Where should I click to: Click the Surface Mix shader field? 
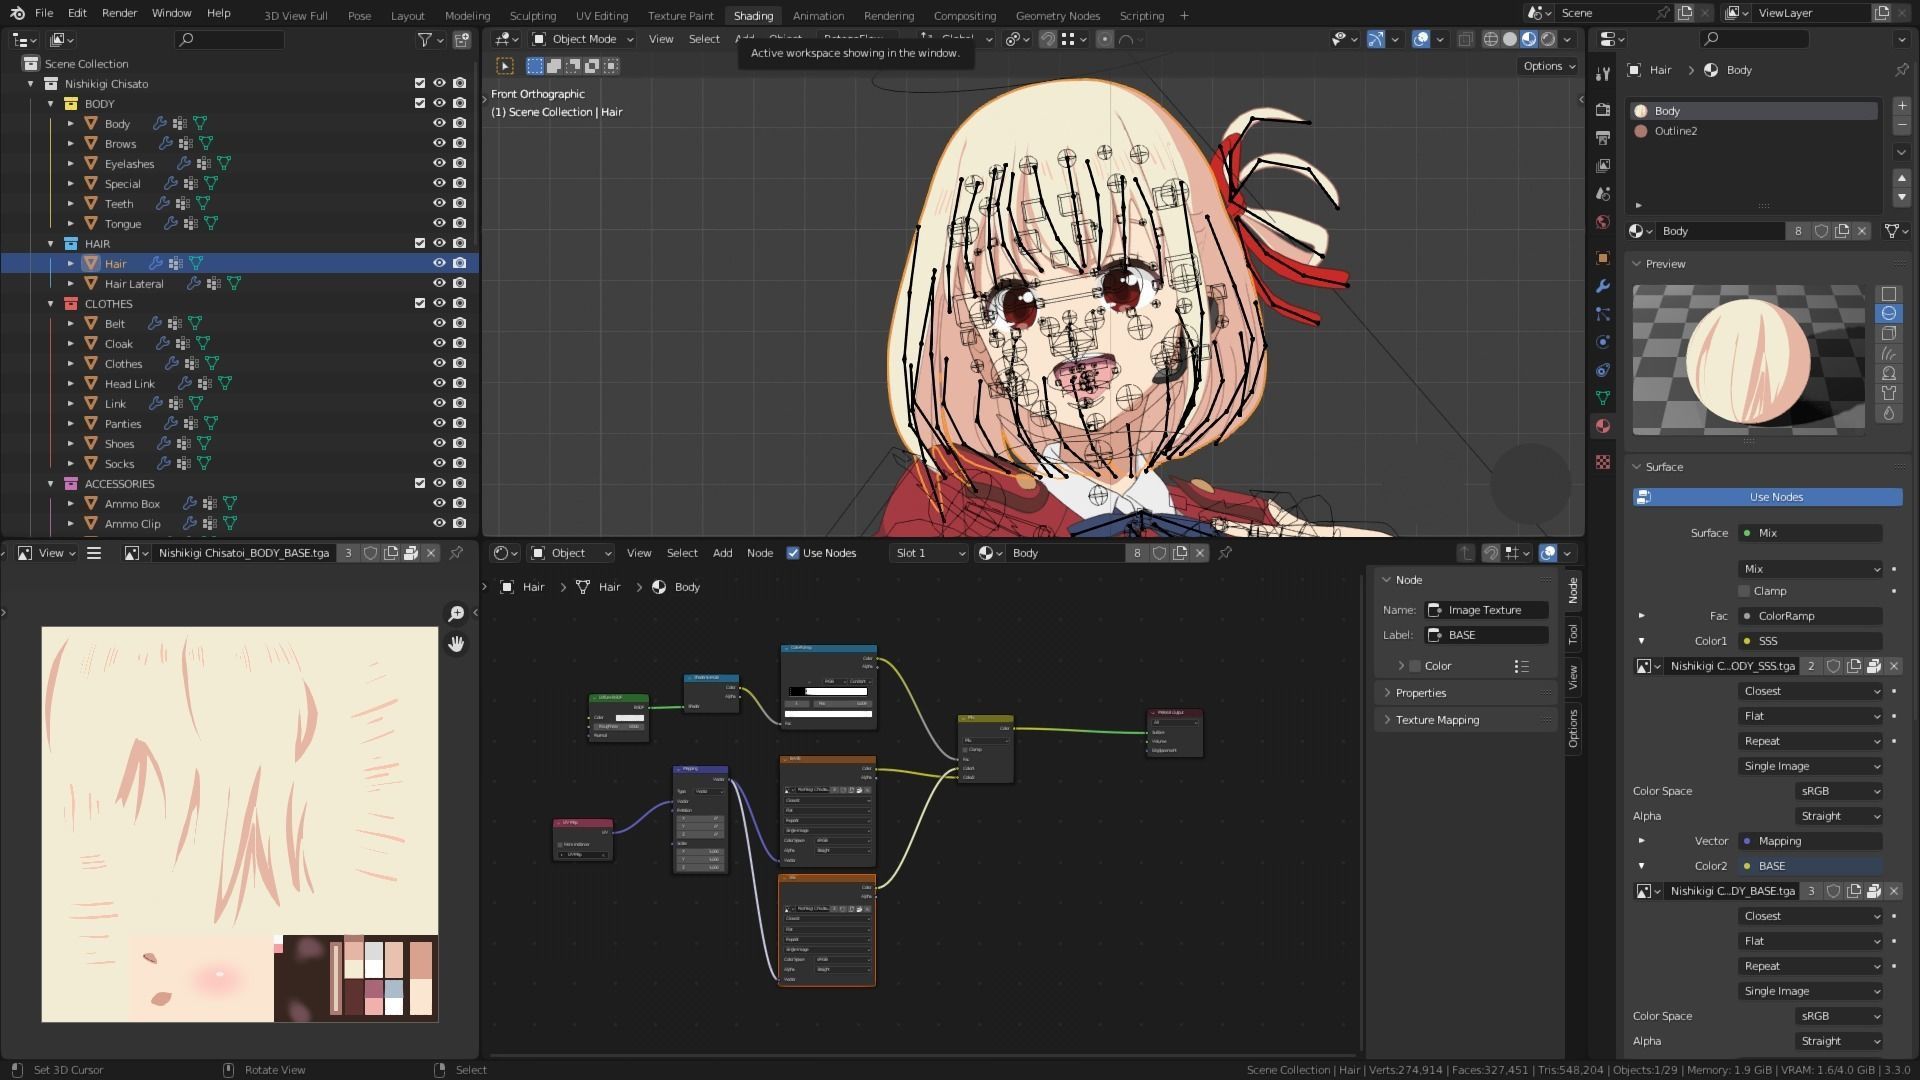click(x=1811, y=533)
